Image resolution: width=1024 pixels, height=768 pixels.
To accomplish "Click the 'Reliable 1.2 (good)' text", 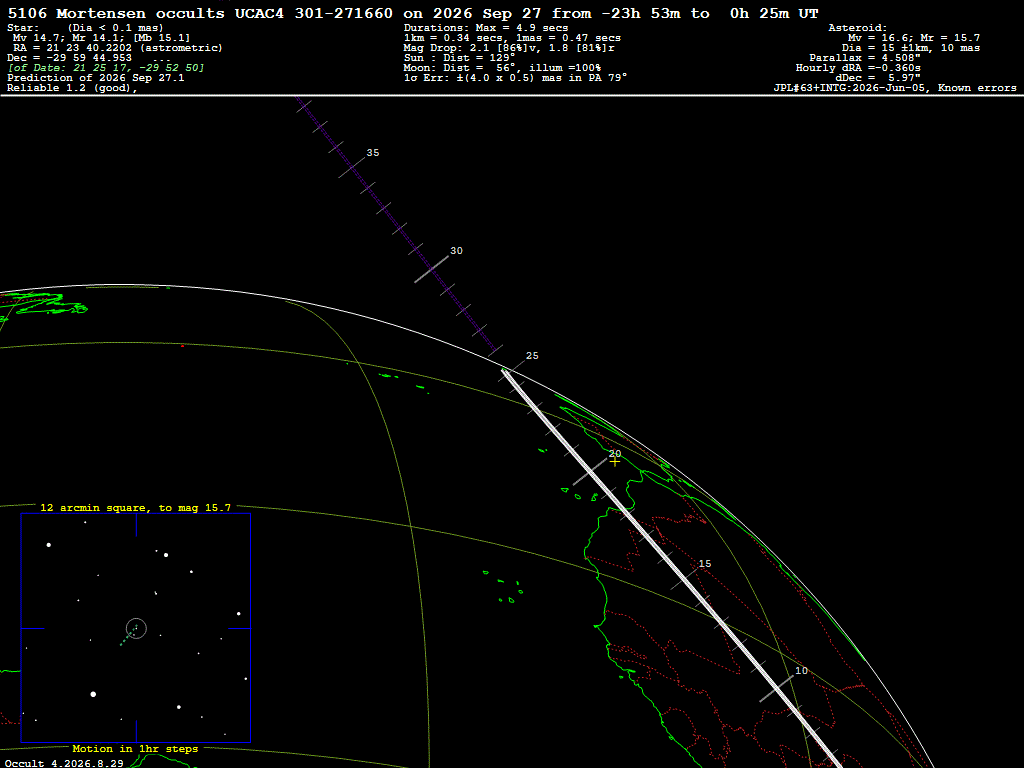I will click(72, 88).
